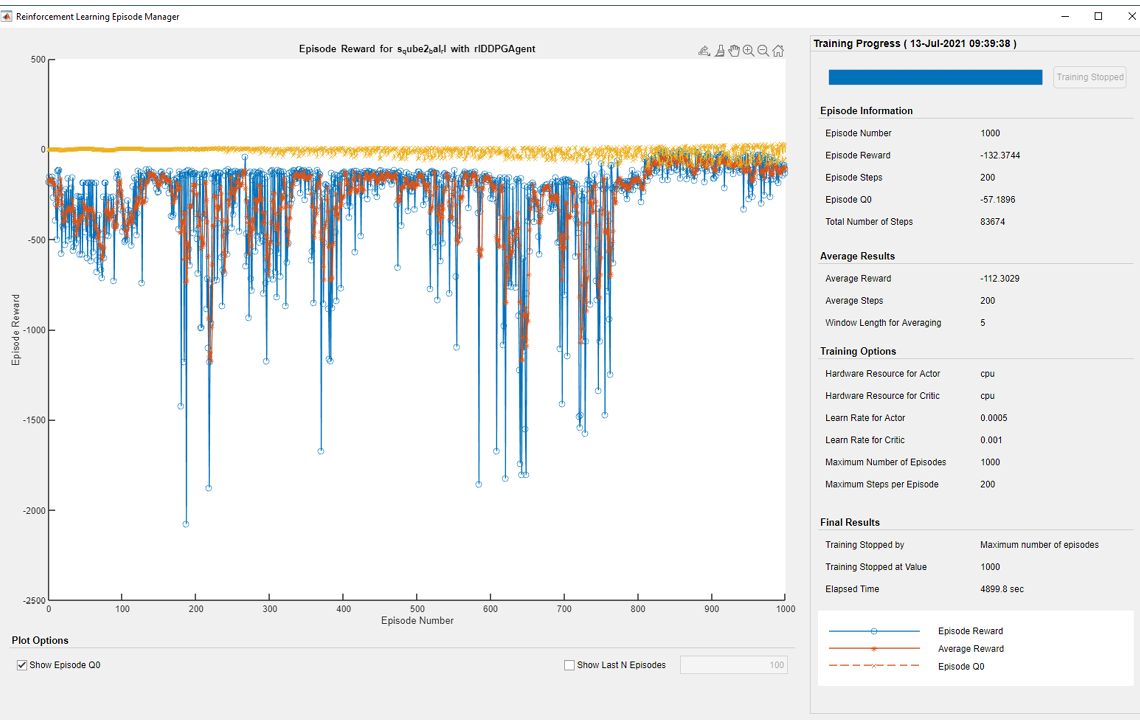Click the Episode Q0 legend entry
The height and width of the screenshot is (720, 1140).
962,666
